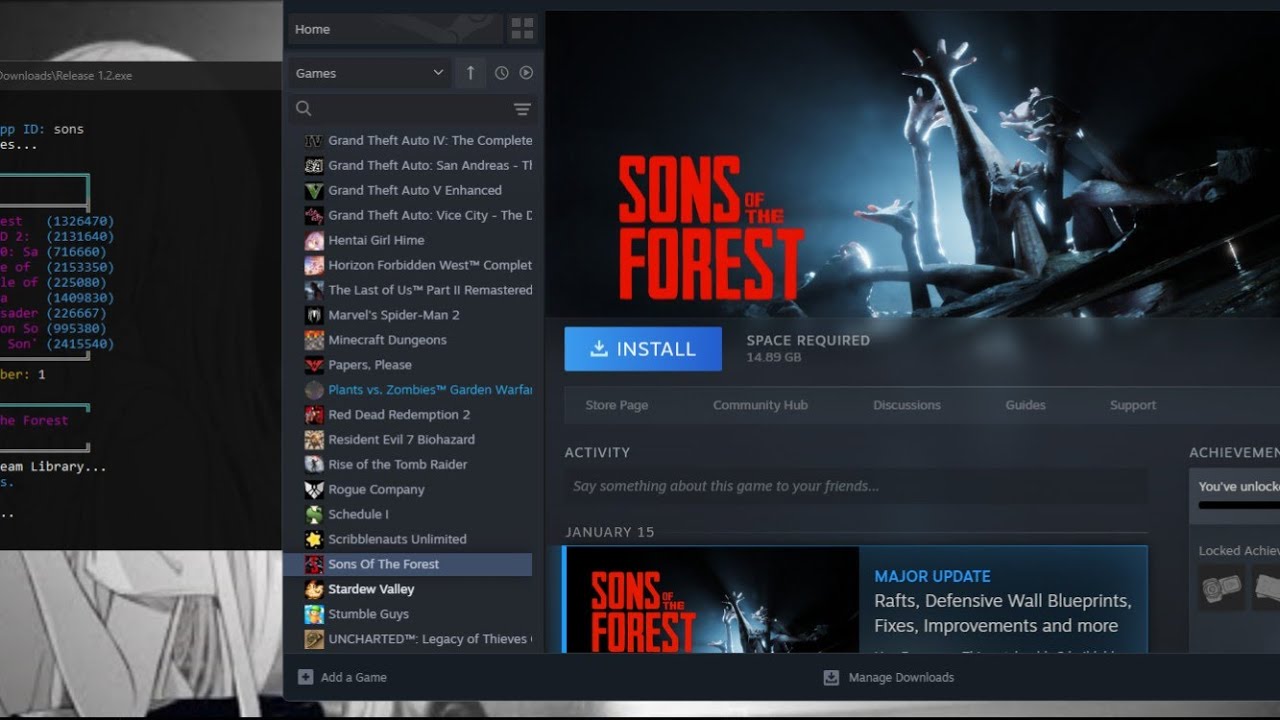The height and width of the screenshot is (720, 1280).
Task: Click Hentai Girl Hime game icon
Action: 314,241
